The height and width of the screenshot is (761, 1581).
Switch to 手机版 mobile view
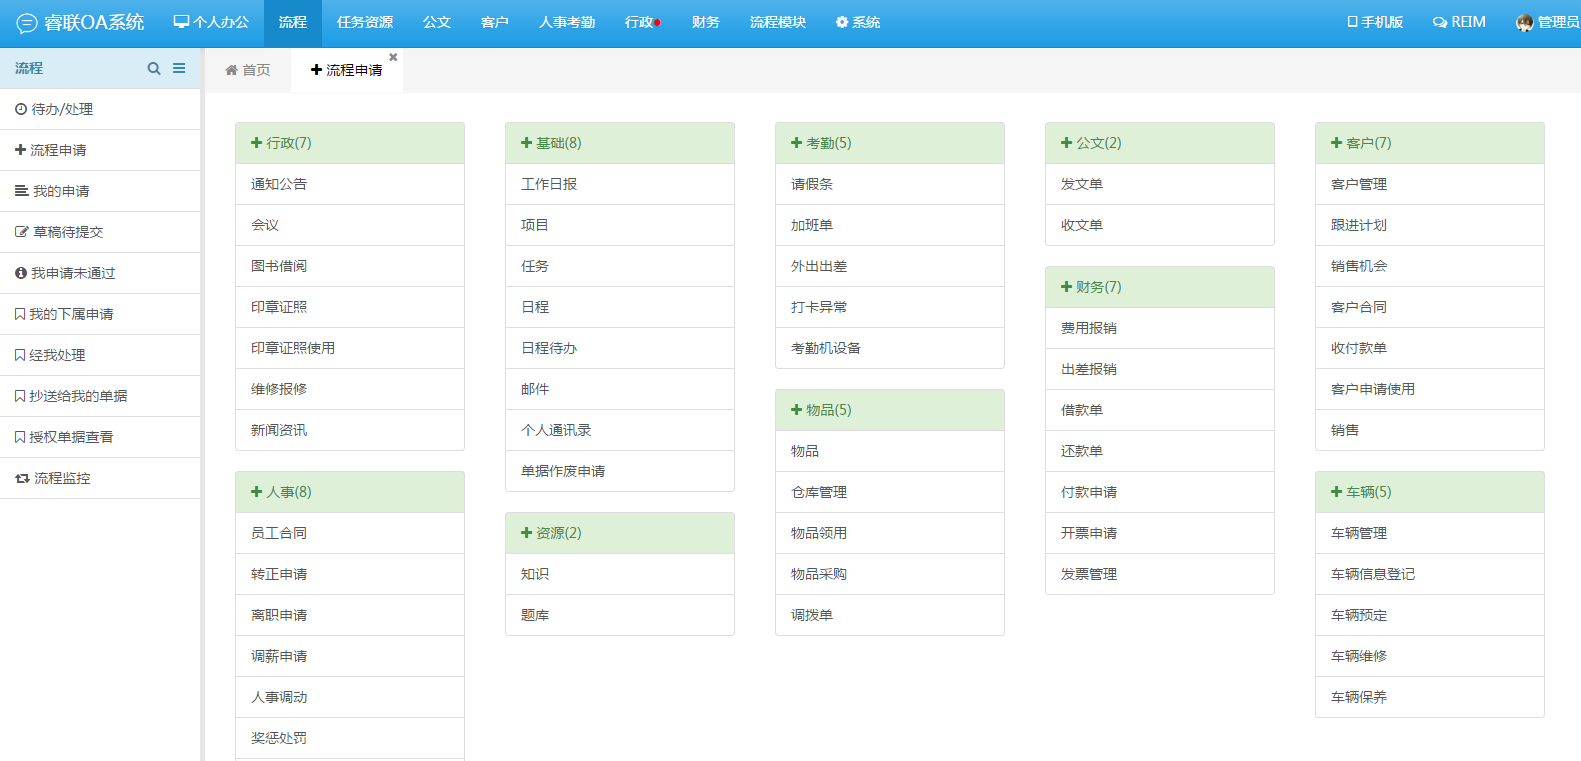[x=1375, y=22]
